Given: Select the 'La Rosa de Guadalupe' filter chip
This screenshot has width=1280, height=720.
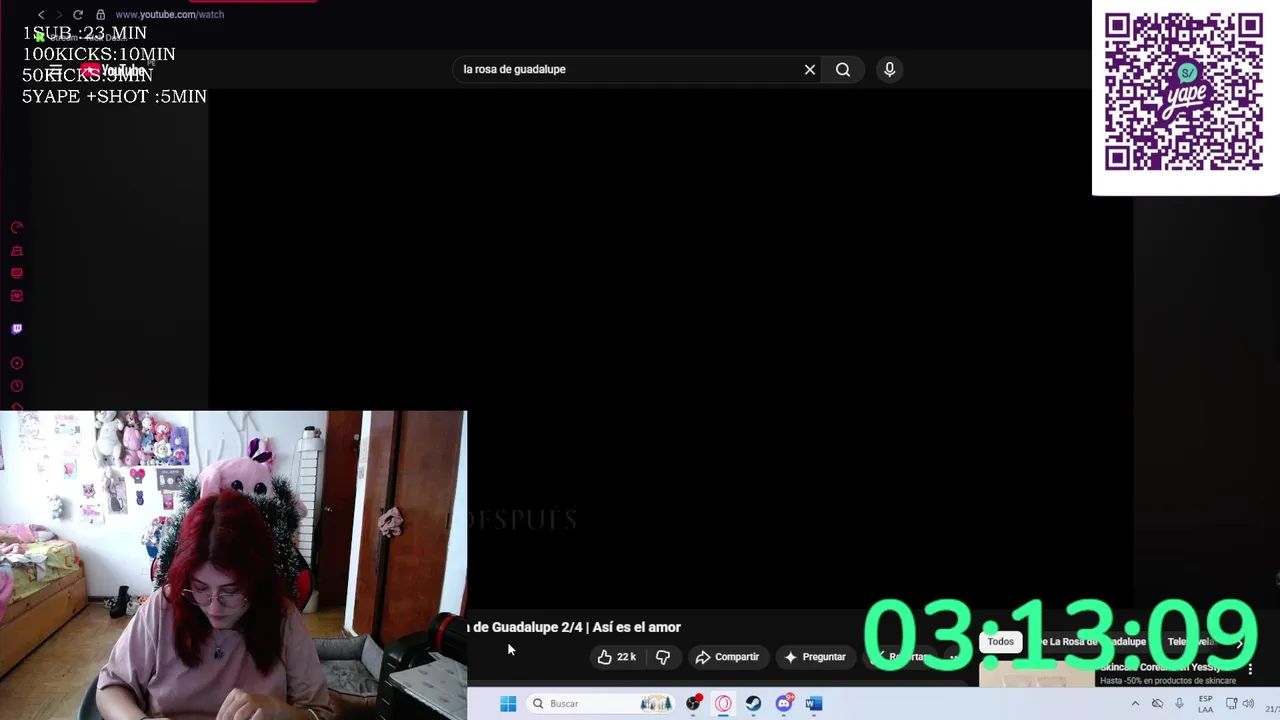Looking at the screenshot, I should 1091,642.
